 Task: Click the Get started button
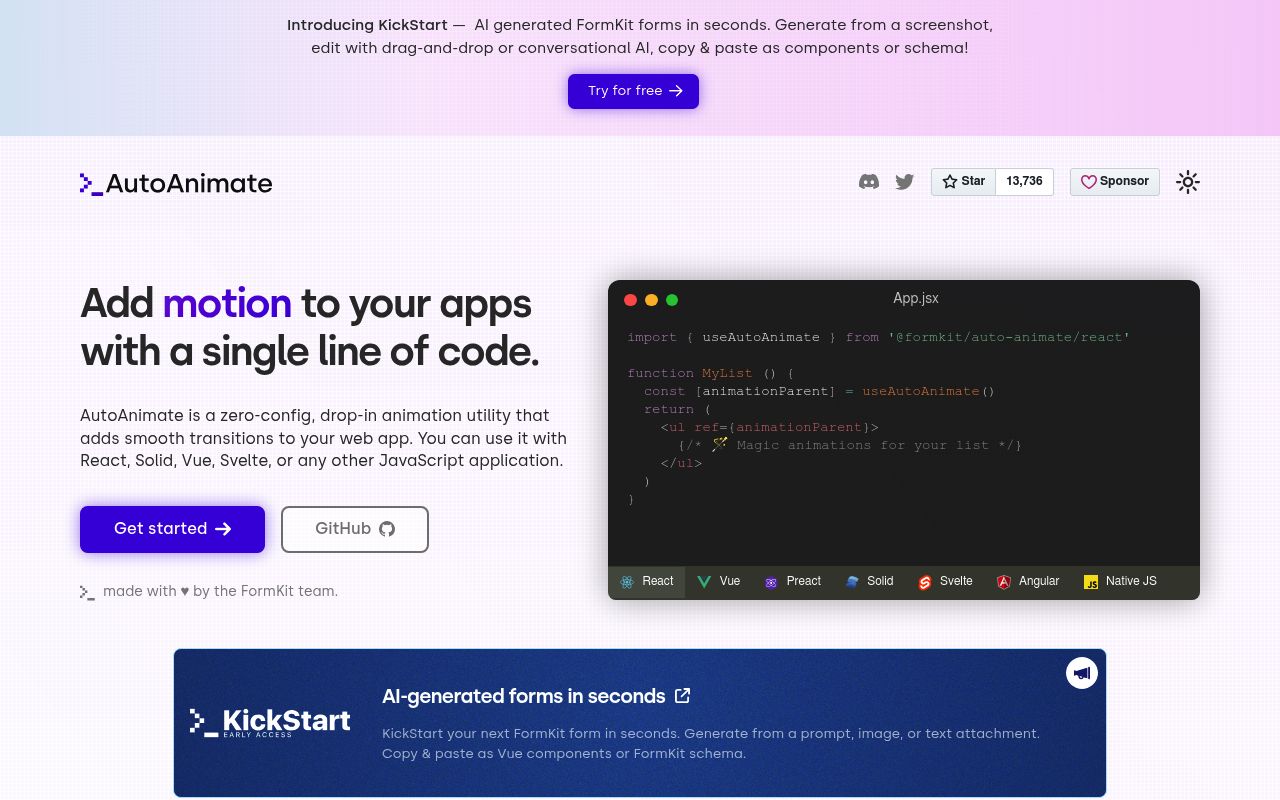click(x=172, y=529)
